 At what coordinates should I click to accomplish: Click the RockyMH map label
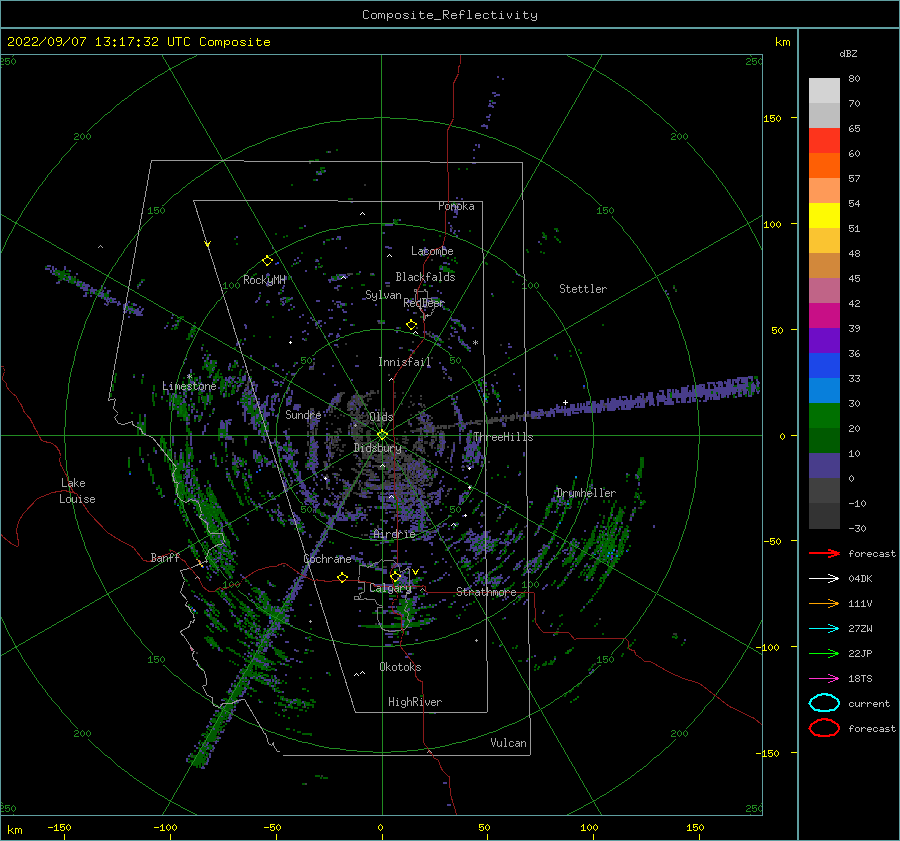(264, 280)
